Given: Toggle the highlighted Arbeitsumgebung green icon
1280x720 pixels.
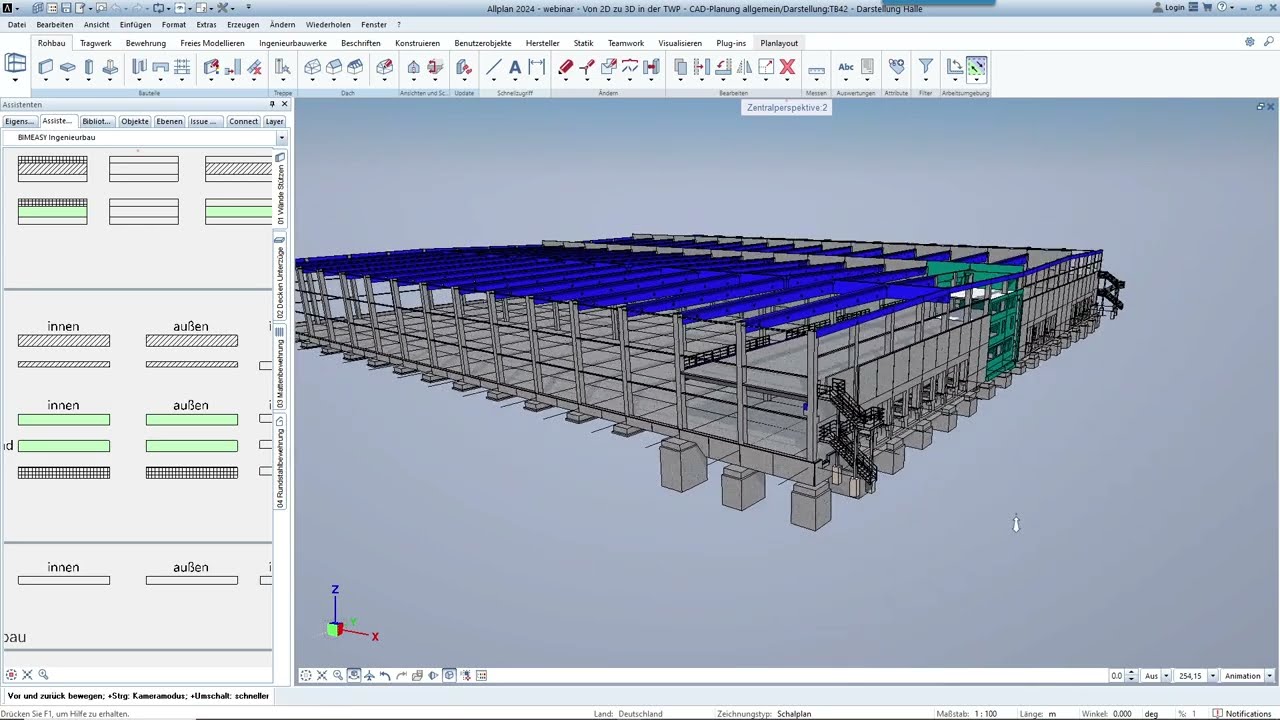Looking at the screenshot, I should [x=976, y=67].
